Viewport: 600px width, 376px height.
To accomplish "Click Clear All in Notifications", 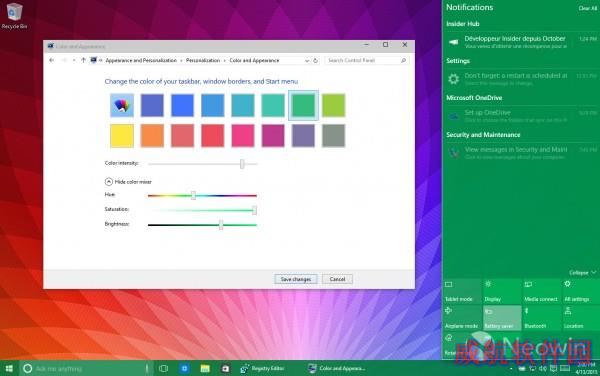I will 587,8.
